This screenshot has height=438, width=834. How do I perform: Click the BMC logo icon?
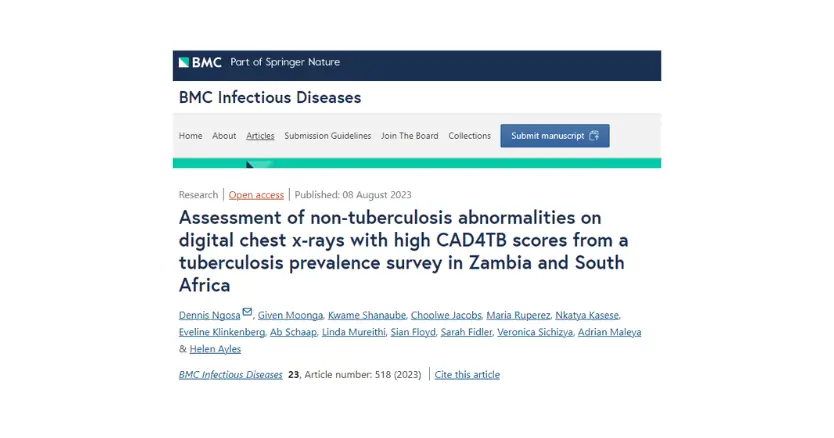coord(184,62)
